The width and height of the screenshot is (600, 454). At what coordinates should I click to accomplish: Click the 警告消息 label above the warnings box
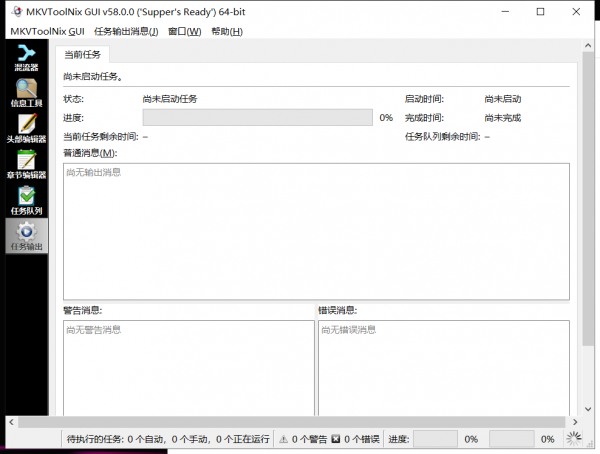pos(83,310)
